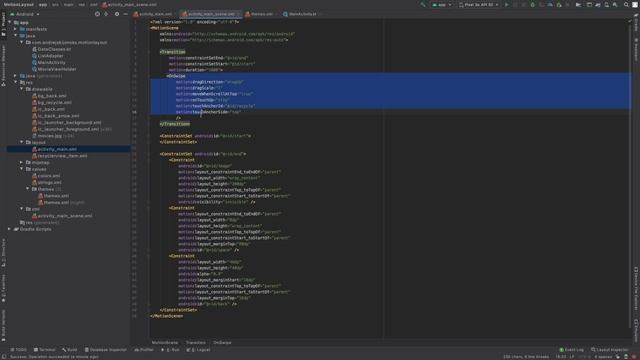
Task: Open Resource Manager side panel
Action: pos(4,65)
